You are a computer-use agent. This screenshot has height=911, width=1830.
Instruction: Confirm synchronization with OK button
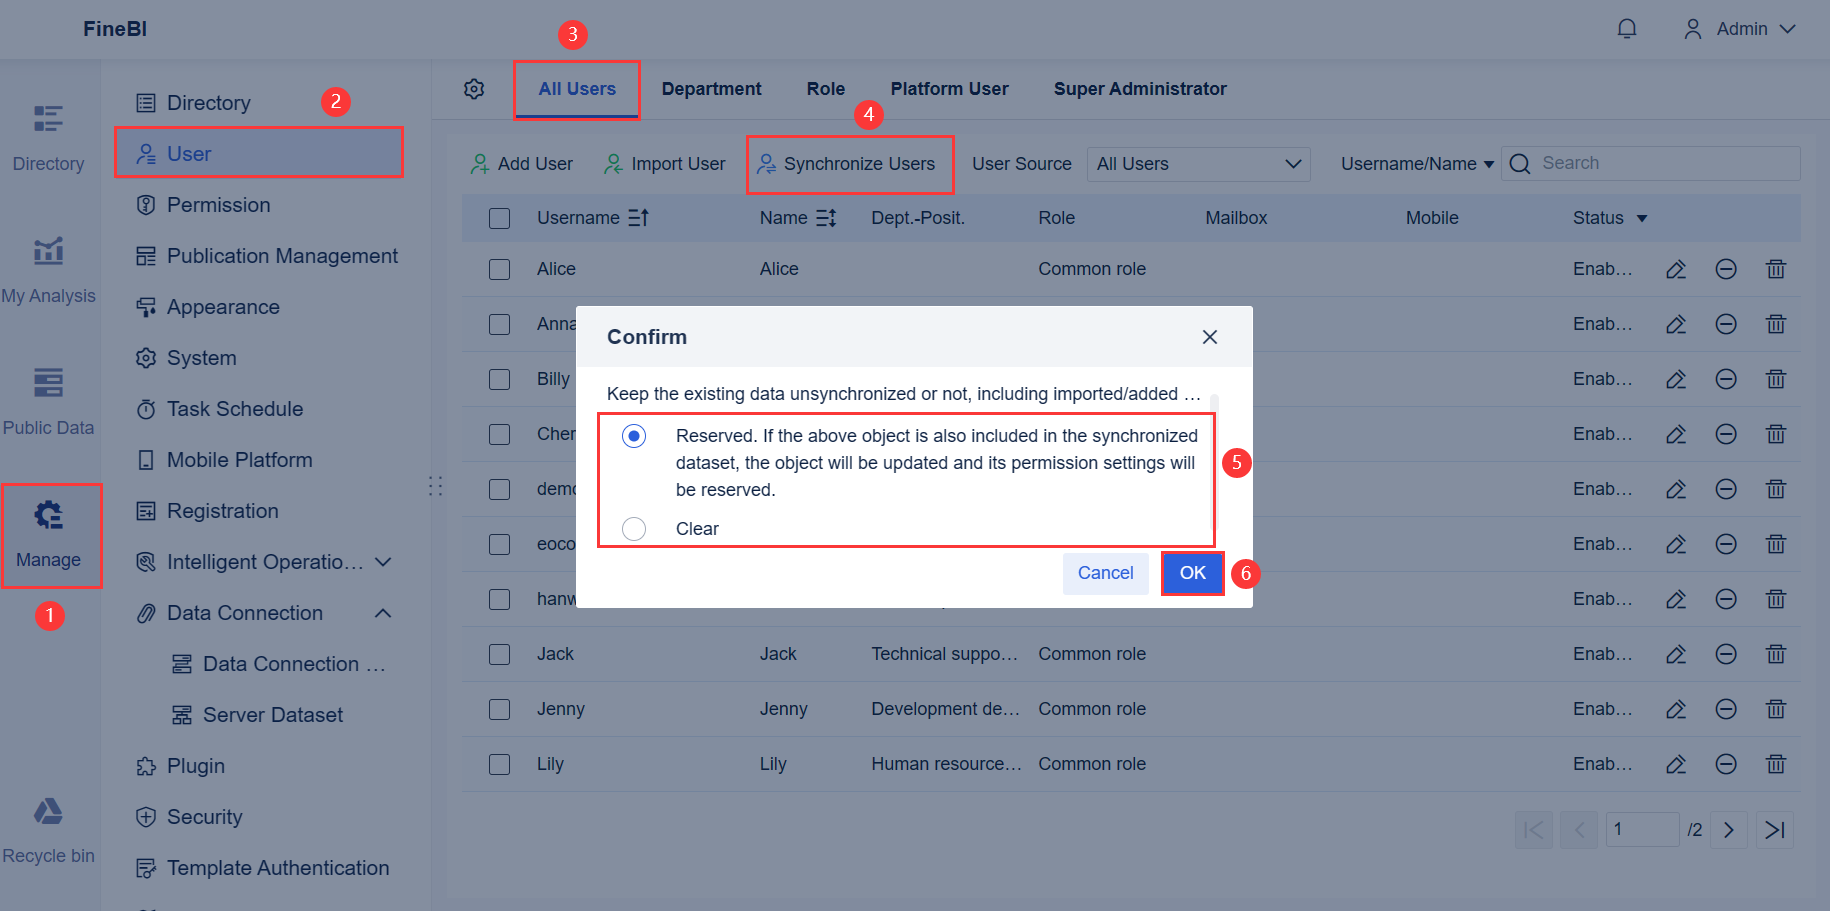(x=1192, y=573)
